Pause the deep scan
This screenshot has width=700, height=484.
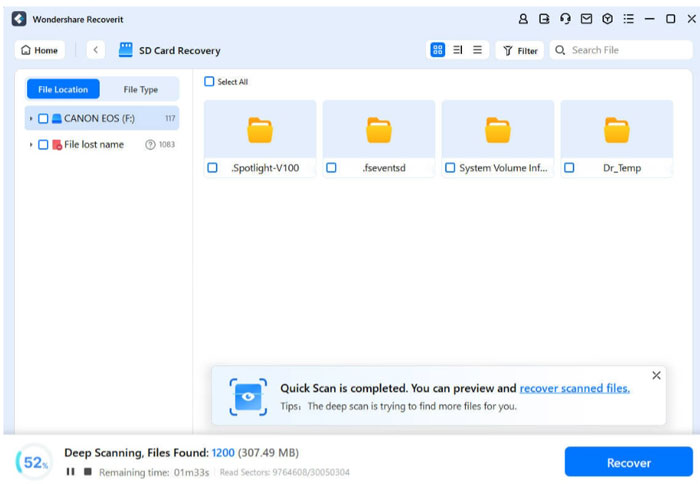[x=71, y=471]
